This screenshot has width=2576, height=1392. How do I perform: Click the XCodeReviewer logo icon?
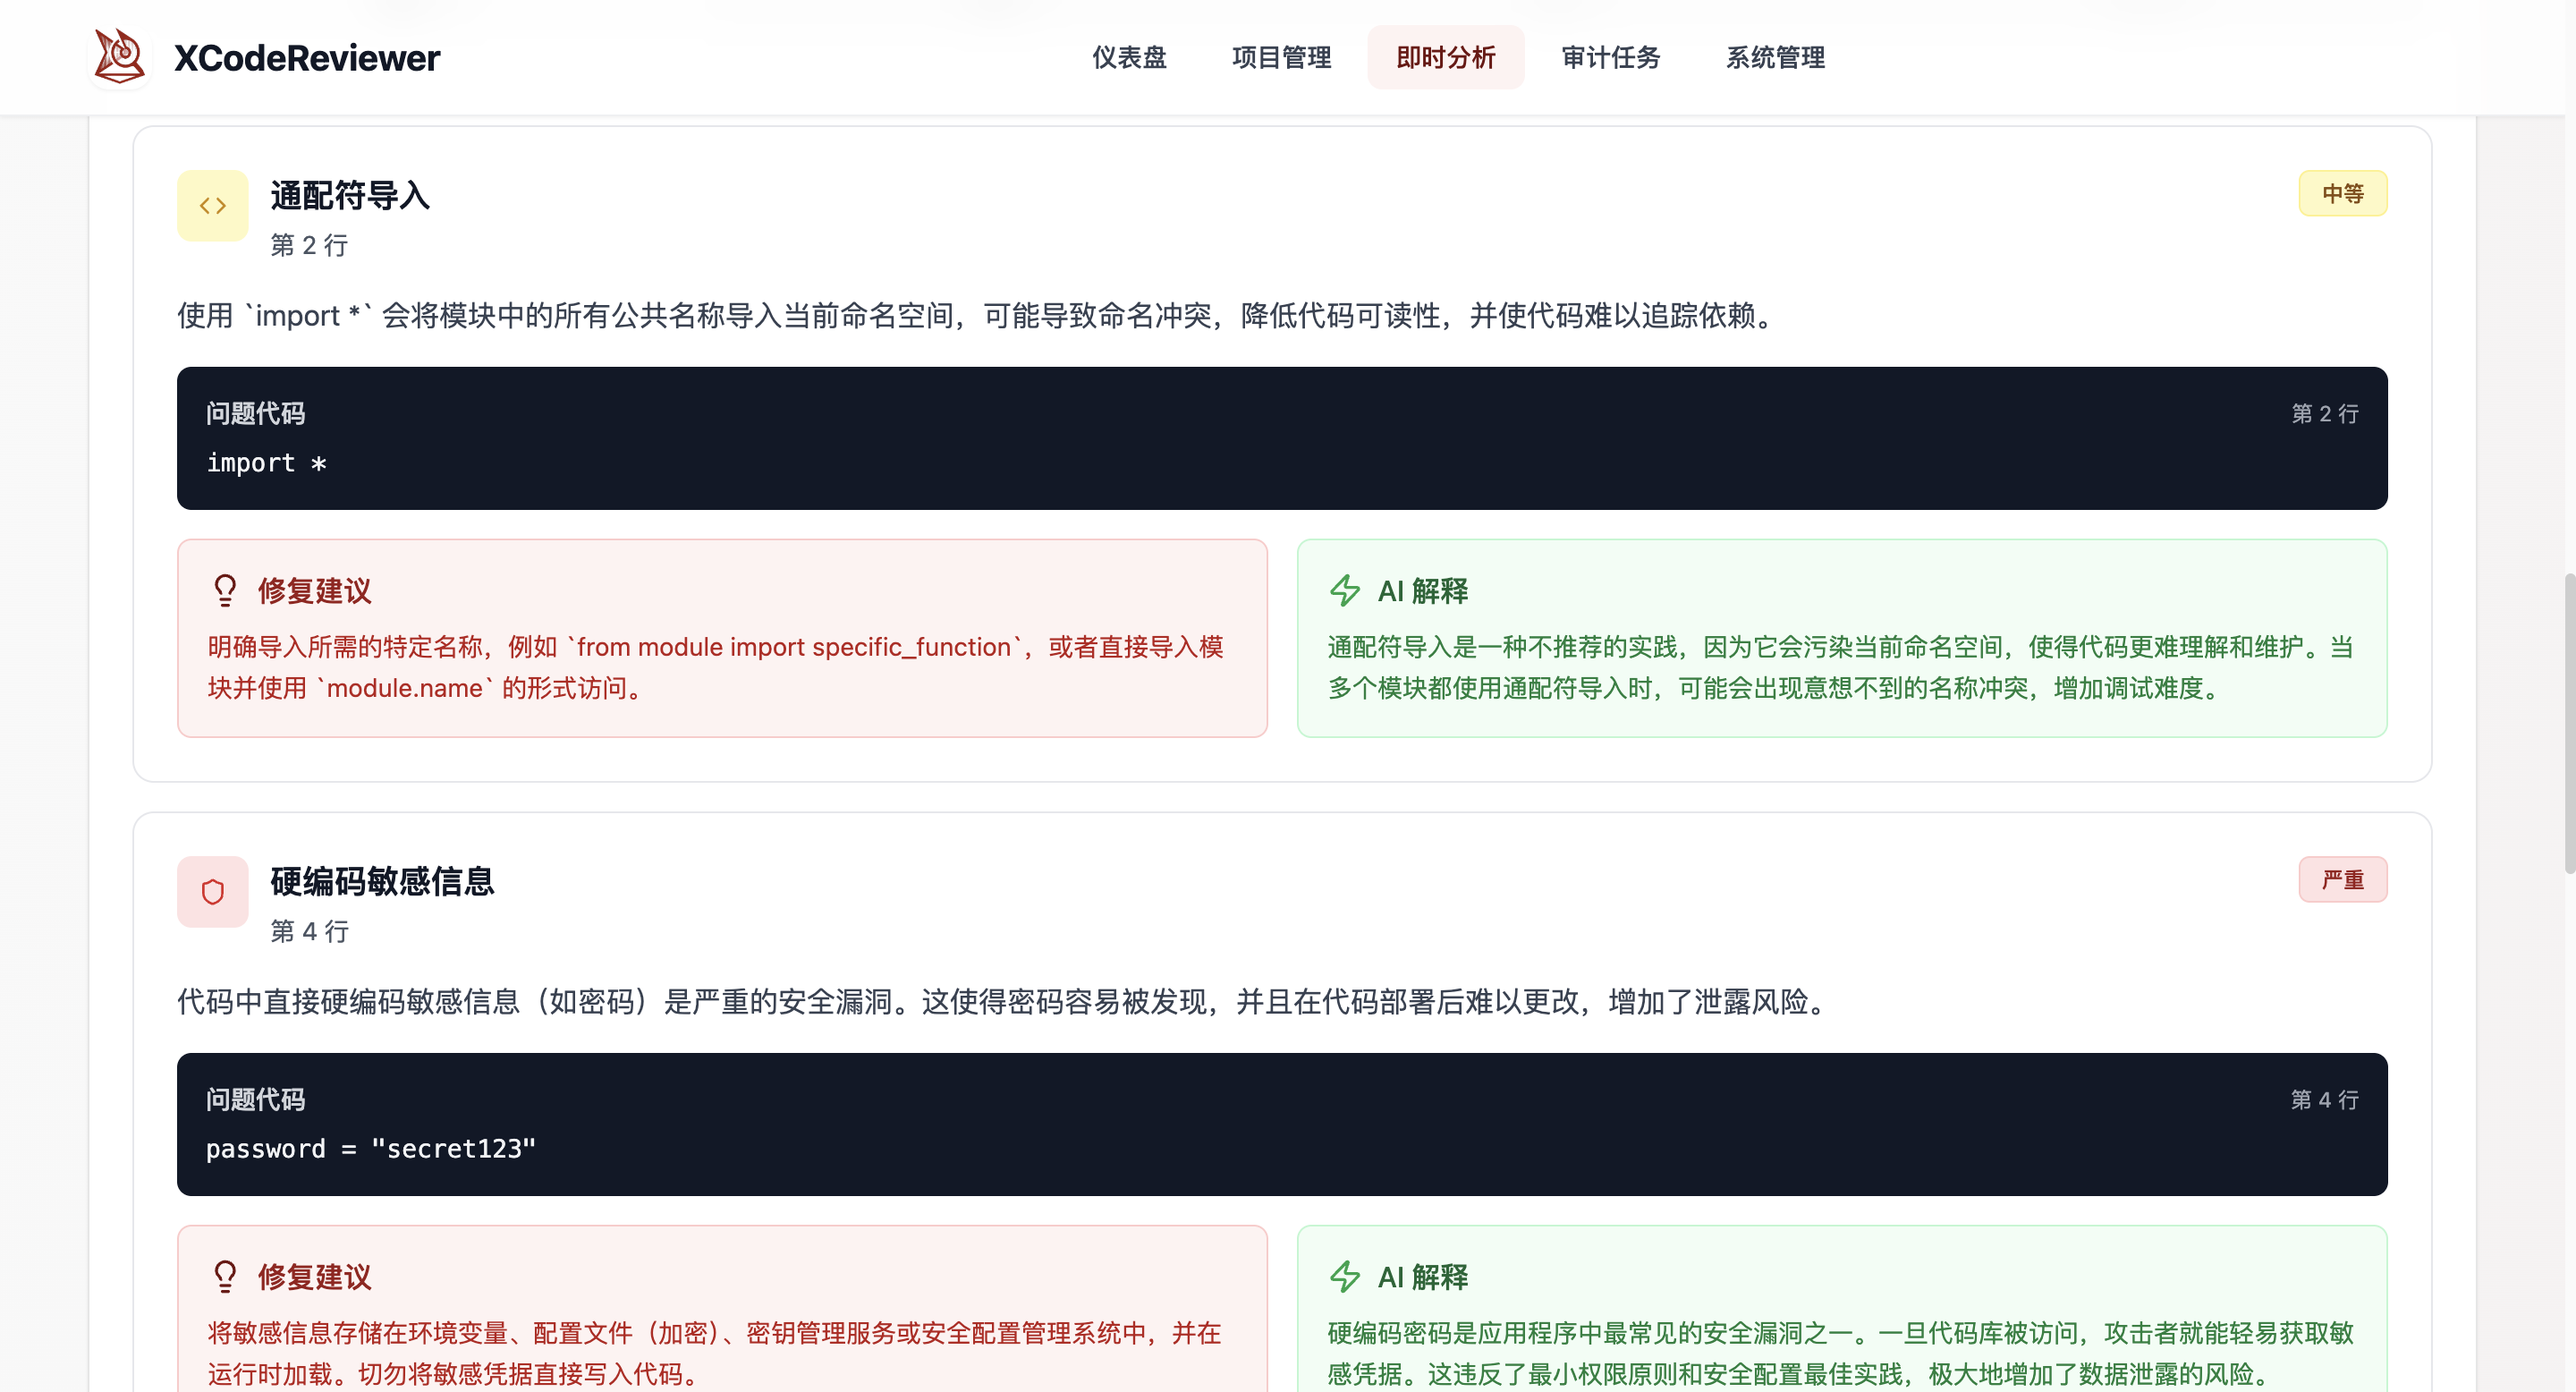tap(119, 56)
